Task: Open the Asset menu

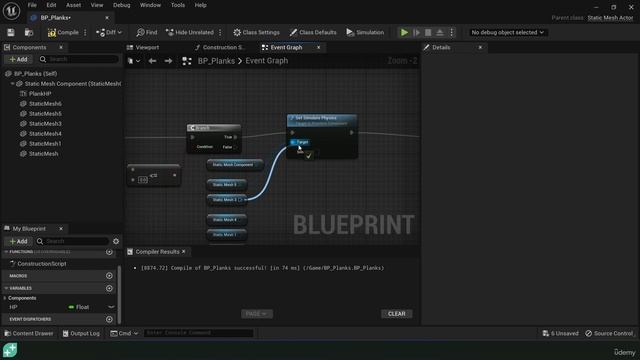Action: [73, 5]
